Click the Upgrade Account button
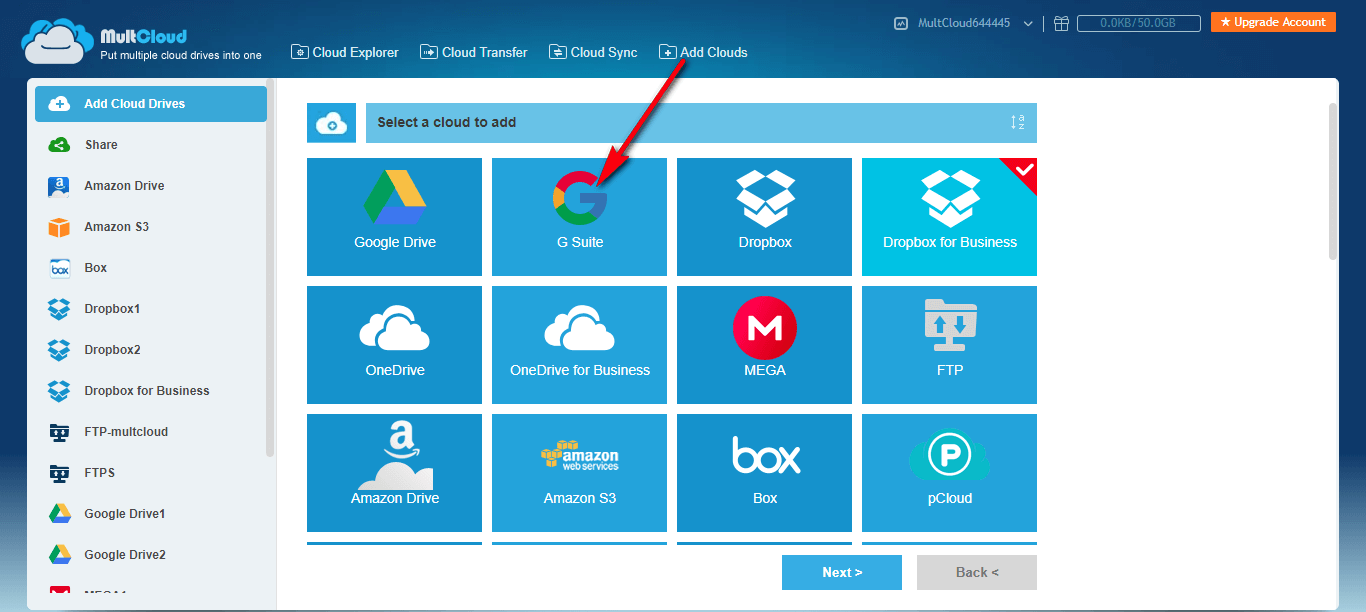This screenshot has width=1366, height=612. (1273, 22)
